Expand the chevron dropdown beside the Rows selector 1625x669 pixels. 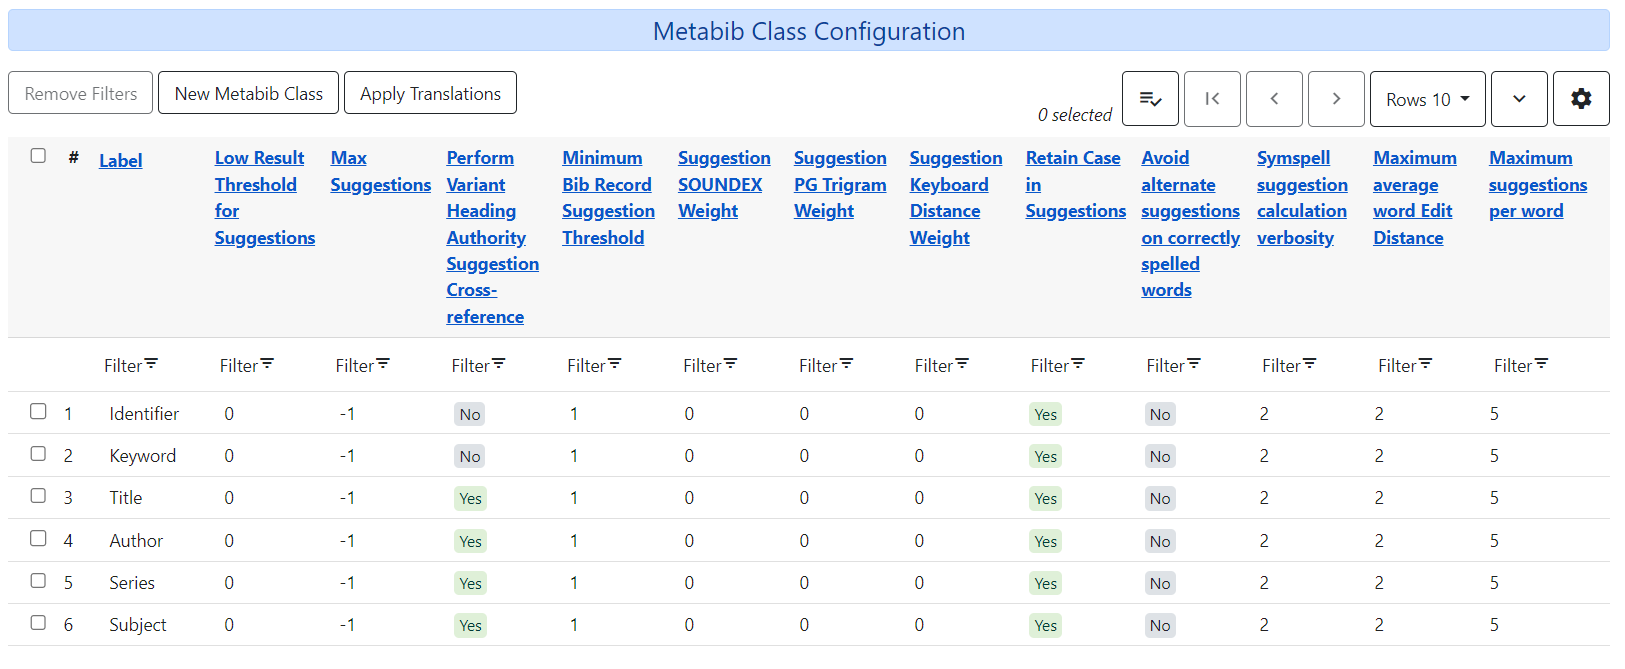tap(1519, 98)
